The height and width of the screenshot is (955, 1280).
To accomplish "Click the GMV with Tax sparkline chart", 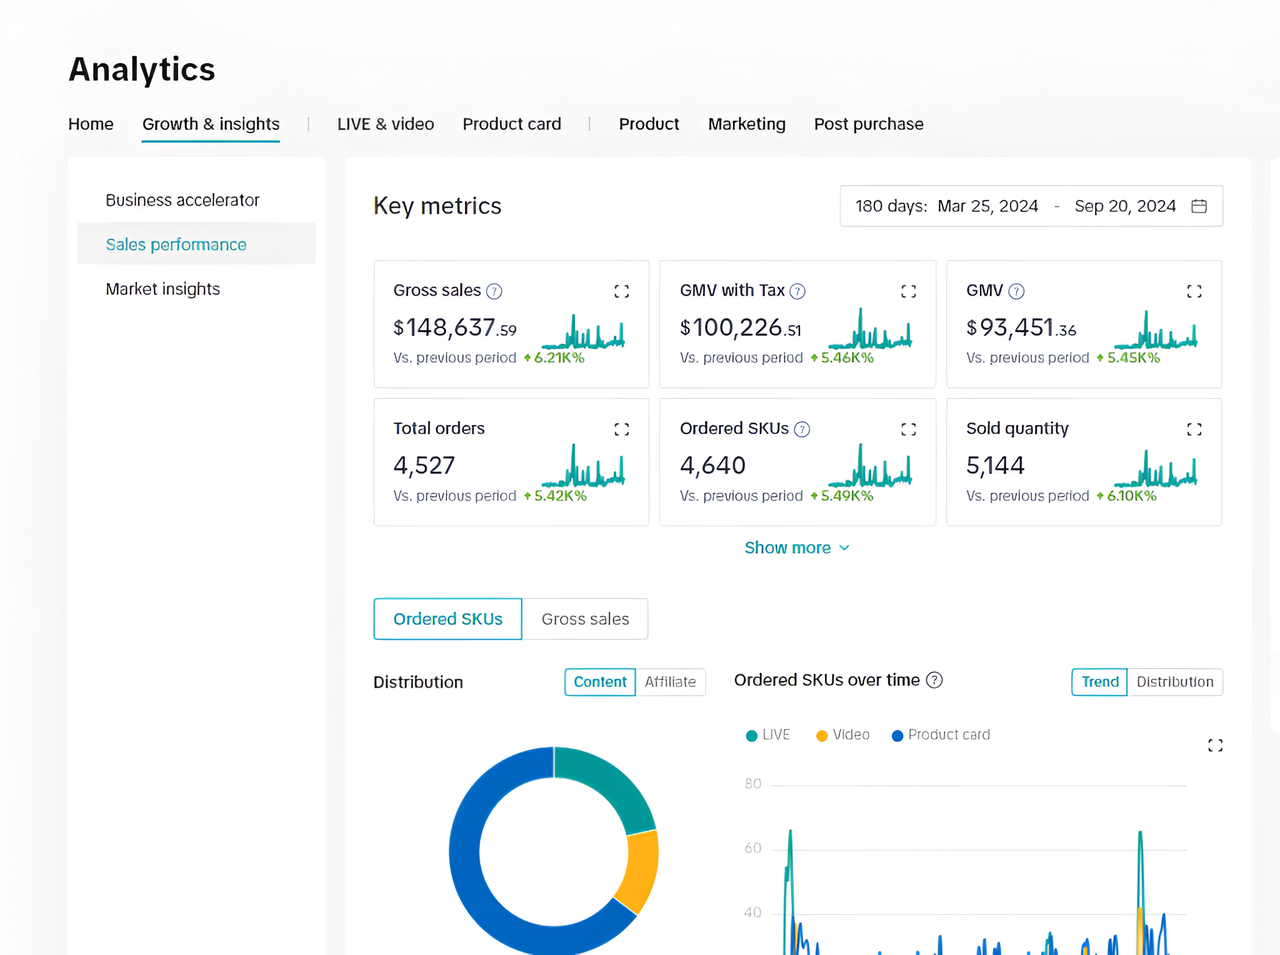I will [x=870, y=329].
